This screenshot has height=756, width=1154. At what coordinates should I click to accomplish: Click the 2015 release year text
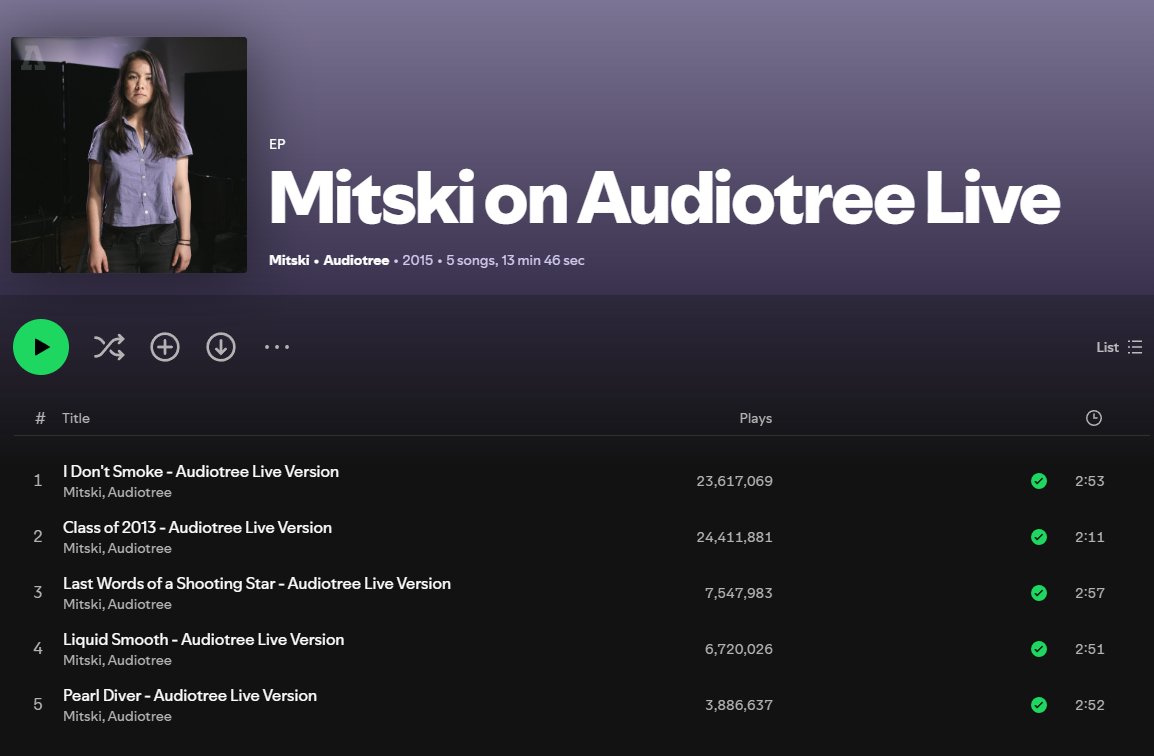pyautogui.click(x=417, y=260)
